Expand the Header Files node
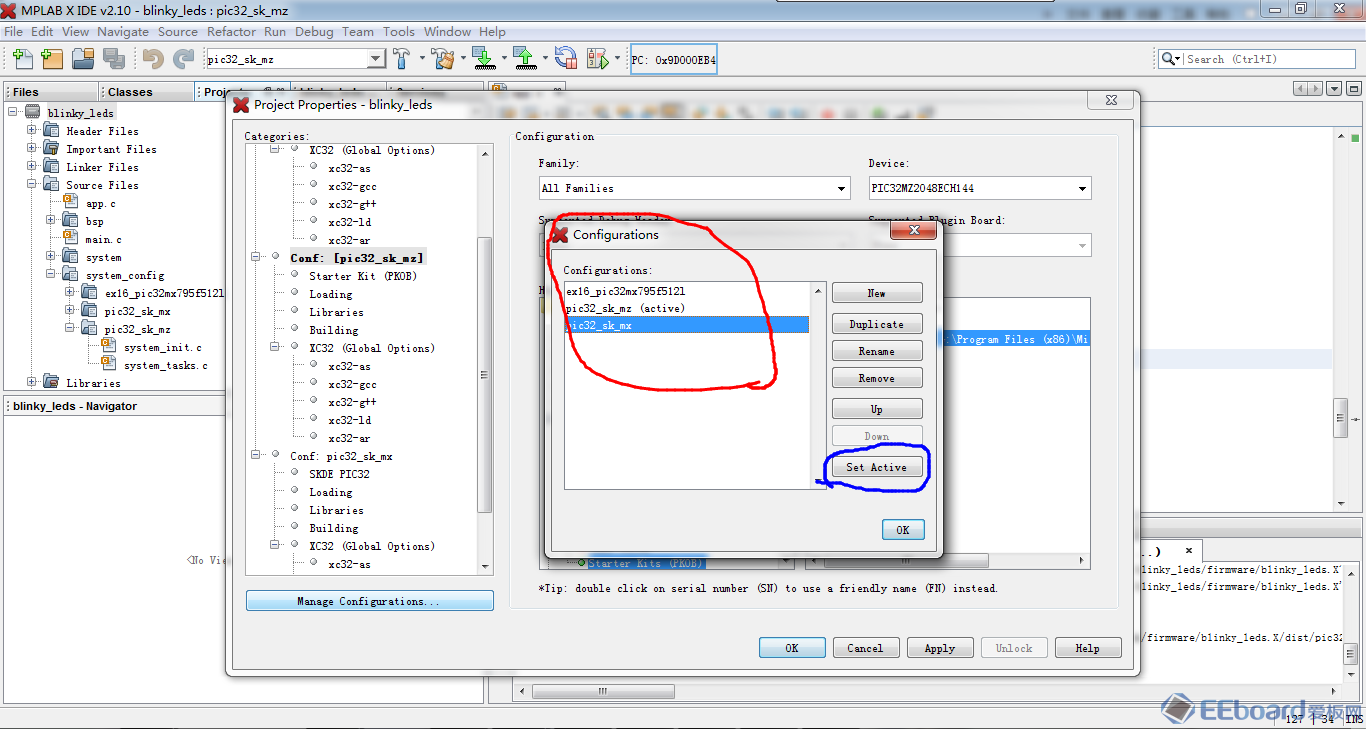 [32, 131]
